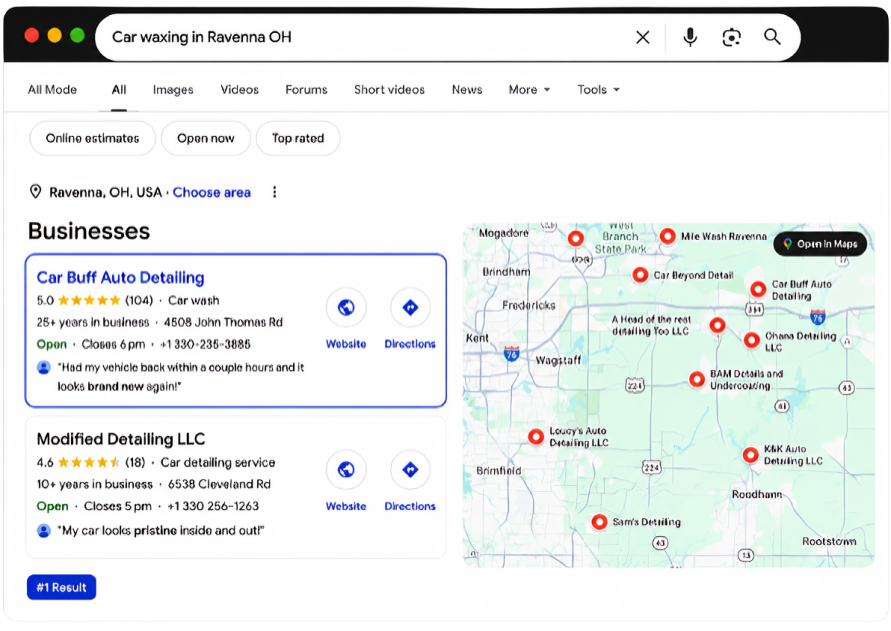Open Car Buff Auto Detailing website globe icon
Screen dimensions: 891x631
346,308
